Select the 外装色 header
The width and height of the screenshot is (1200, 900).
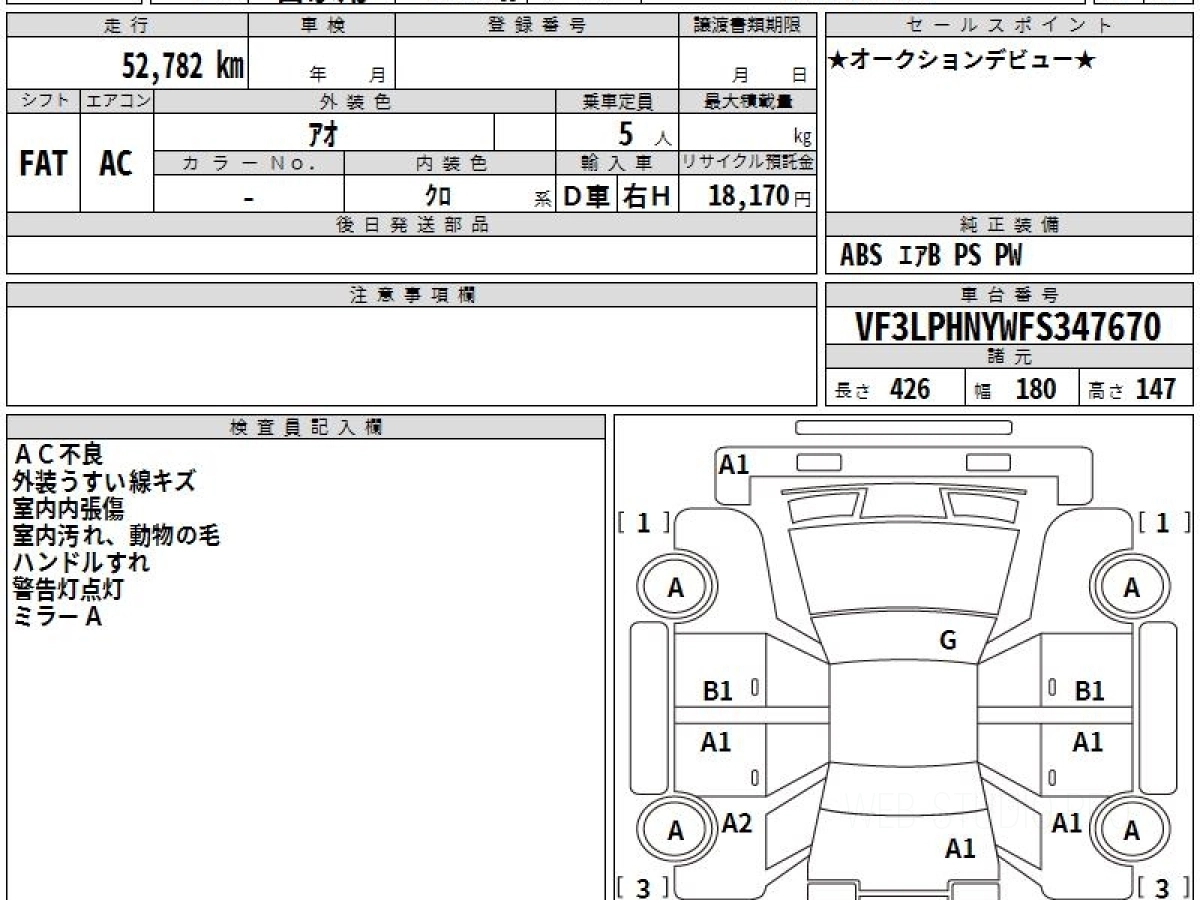(x=355, y=101)
